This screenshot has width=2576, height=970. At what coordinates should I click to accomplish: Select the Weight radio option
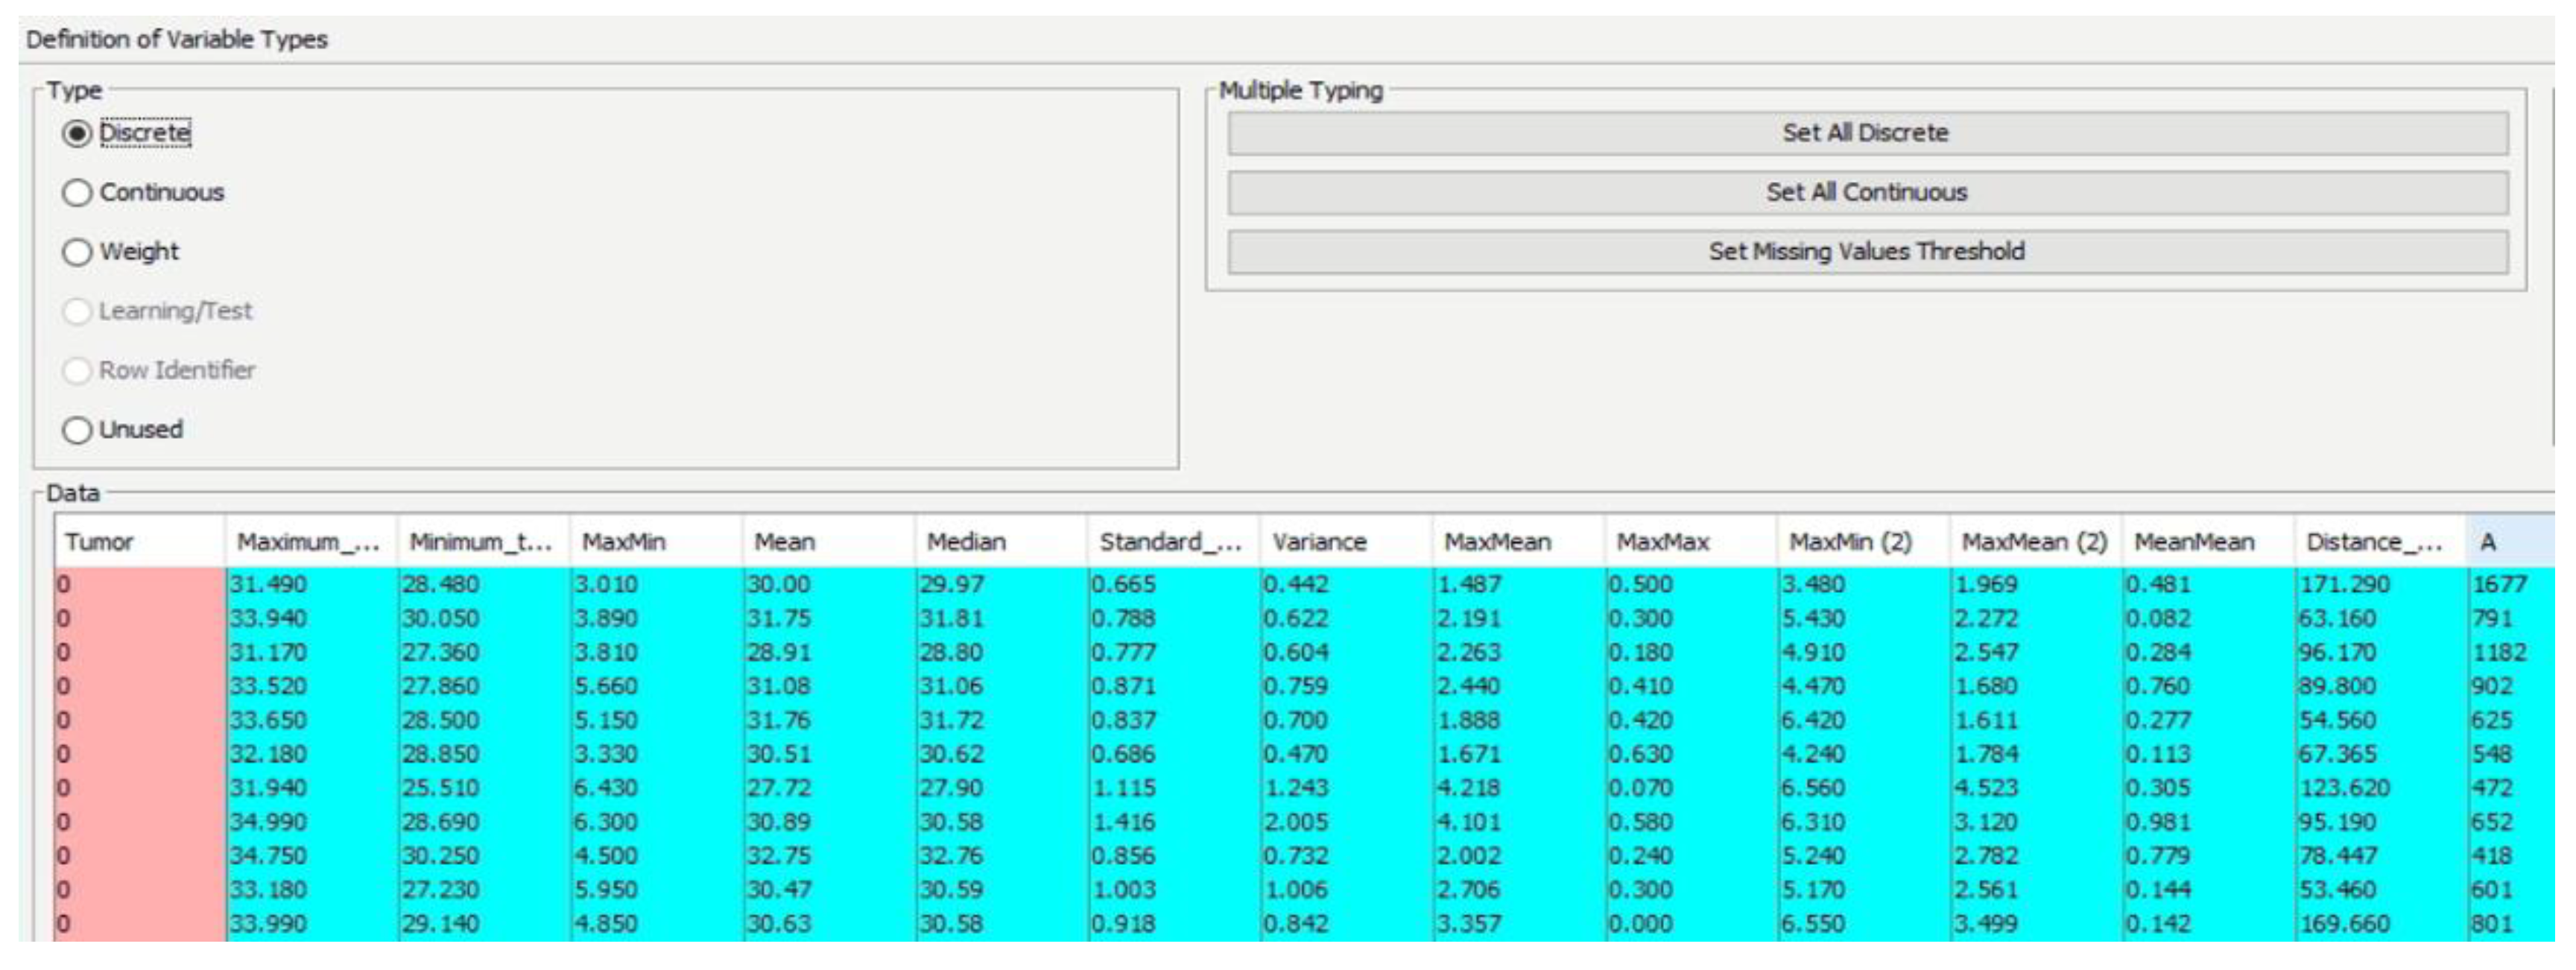pyautogui.click(x=78, y=251)
